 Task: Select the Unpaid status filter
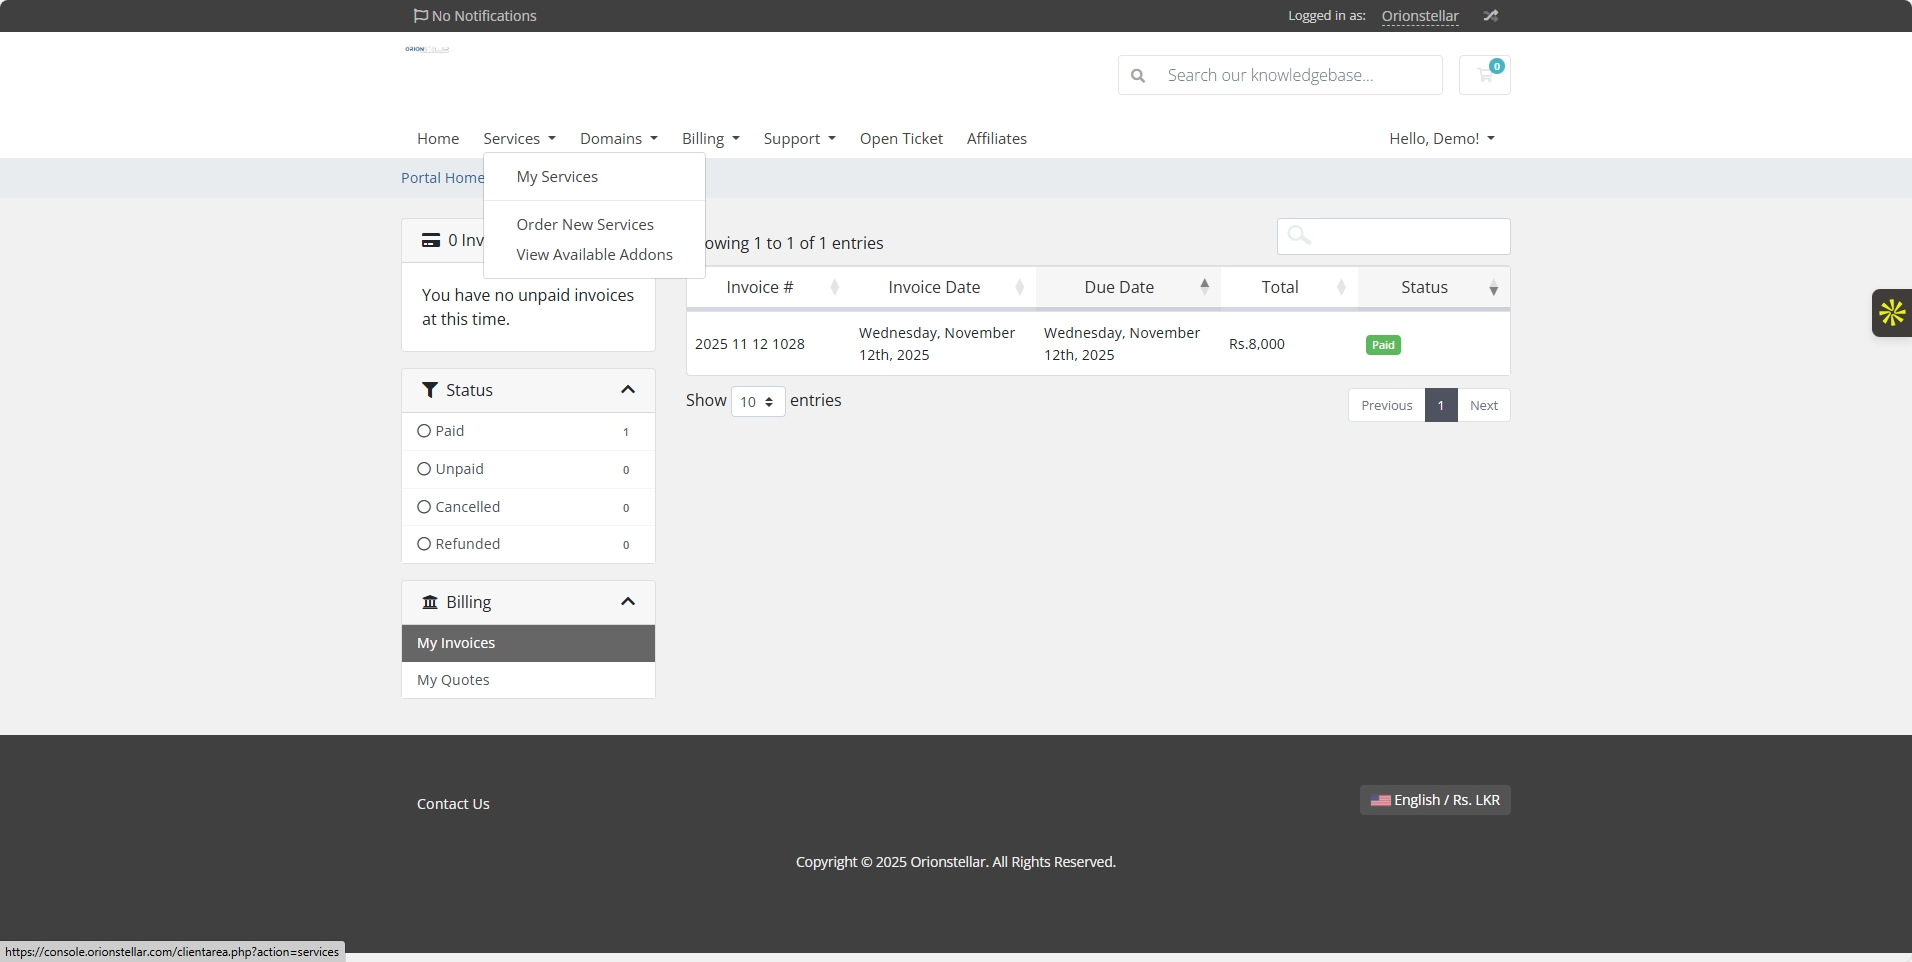424,469
